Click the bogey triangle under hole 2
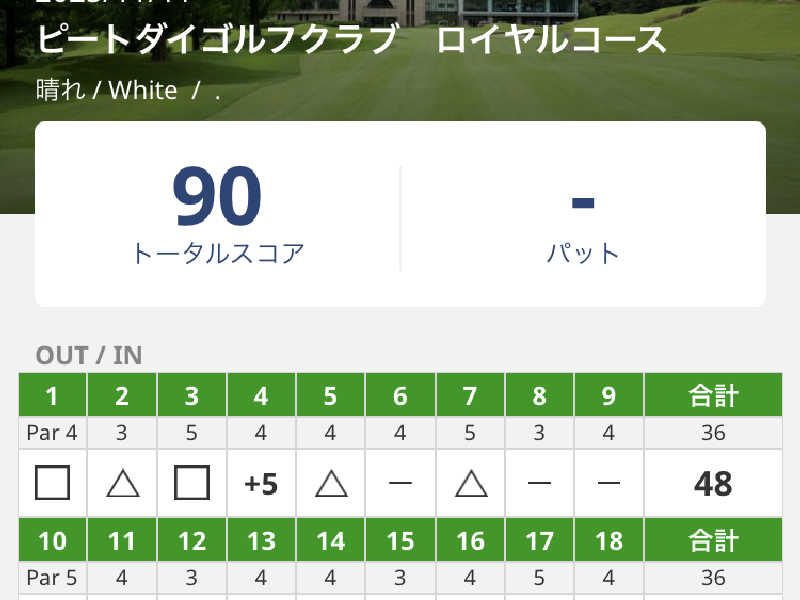This screenshot has width=800, height=600. 122,484
